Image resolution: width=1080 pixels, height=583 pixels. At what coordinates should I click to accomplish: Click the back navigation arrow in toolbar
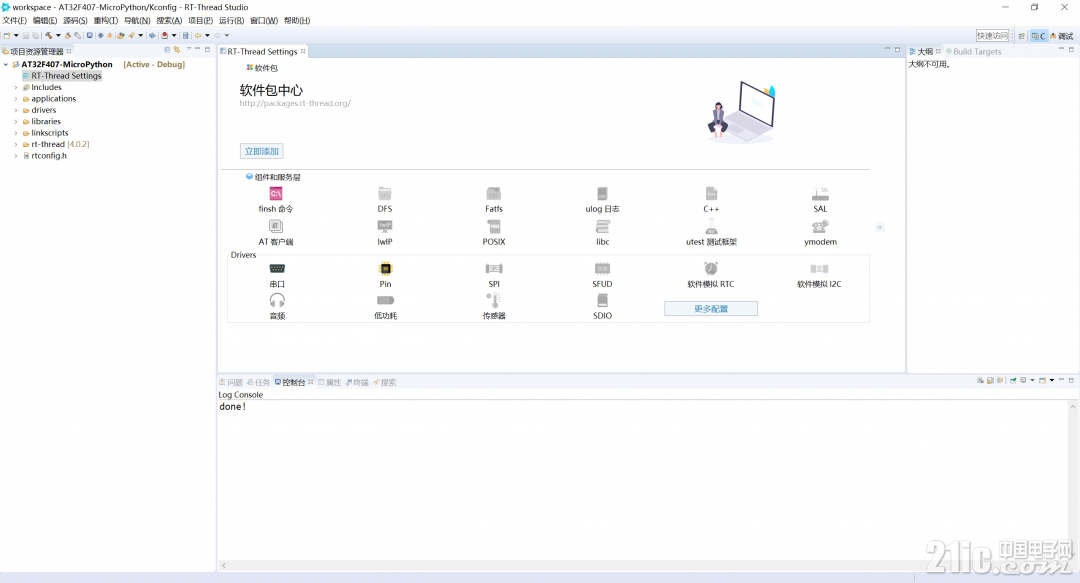tap(198, 36)
